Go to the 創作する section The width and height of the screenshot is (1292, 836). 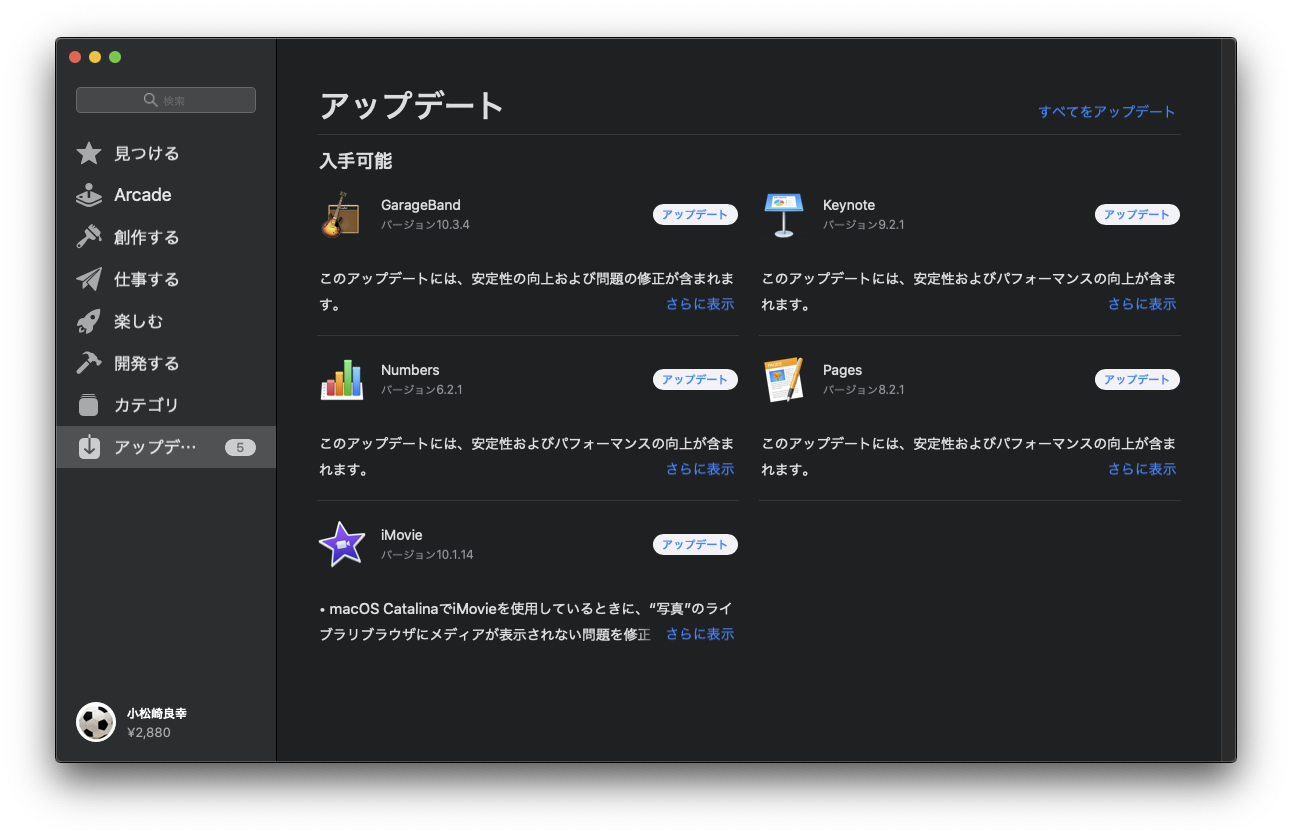166,237
